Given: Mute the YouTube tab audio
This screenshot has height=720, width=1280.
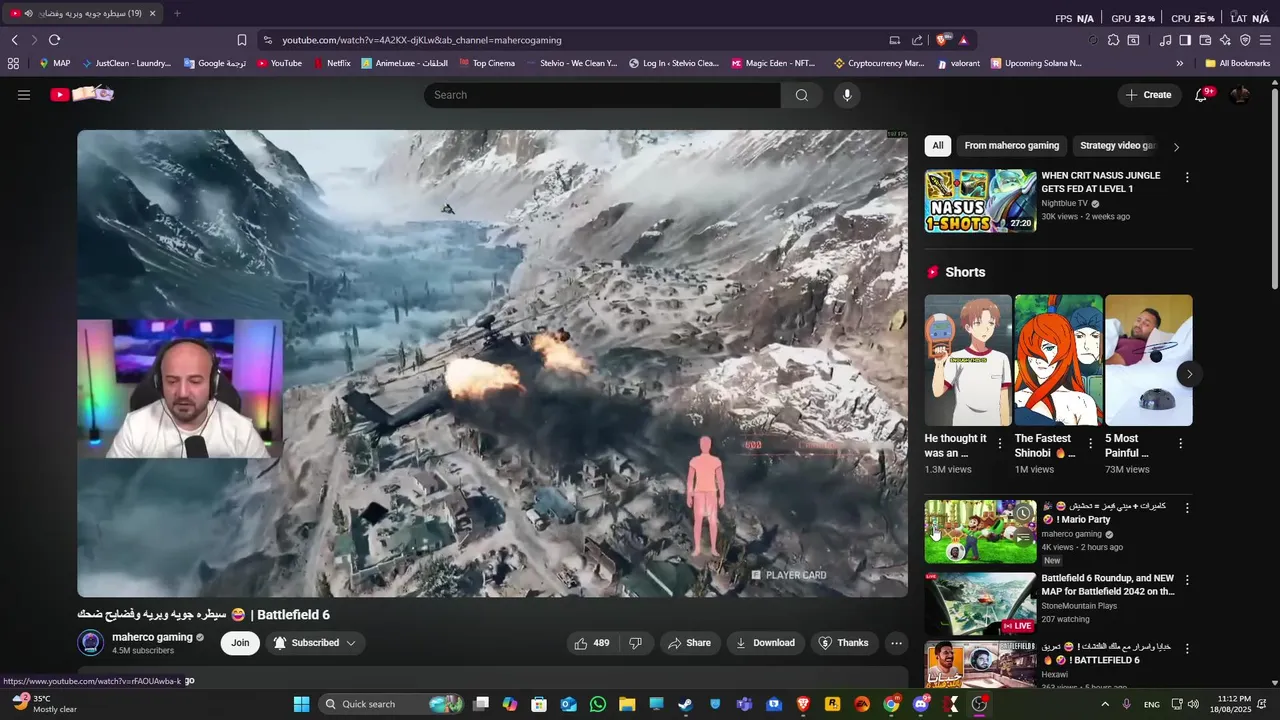Looking at the screenshot, I should 28,13.
